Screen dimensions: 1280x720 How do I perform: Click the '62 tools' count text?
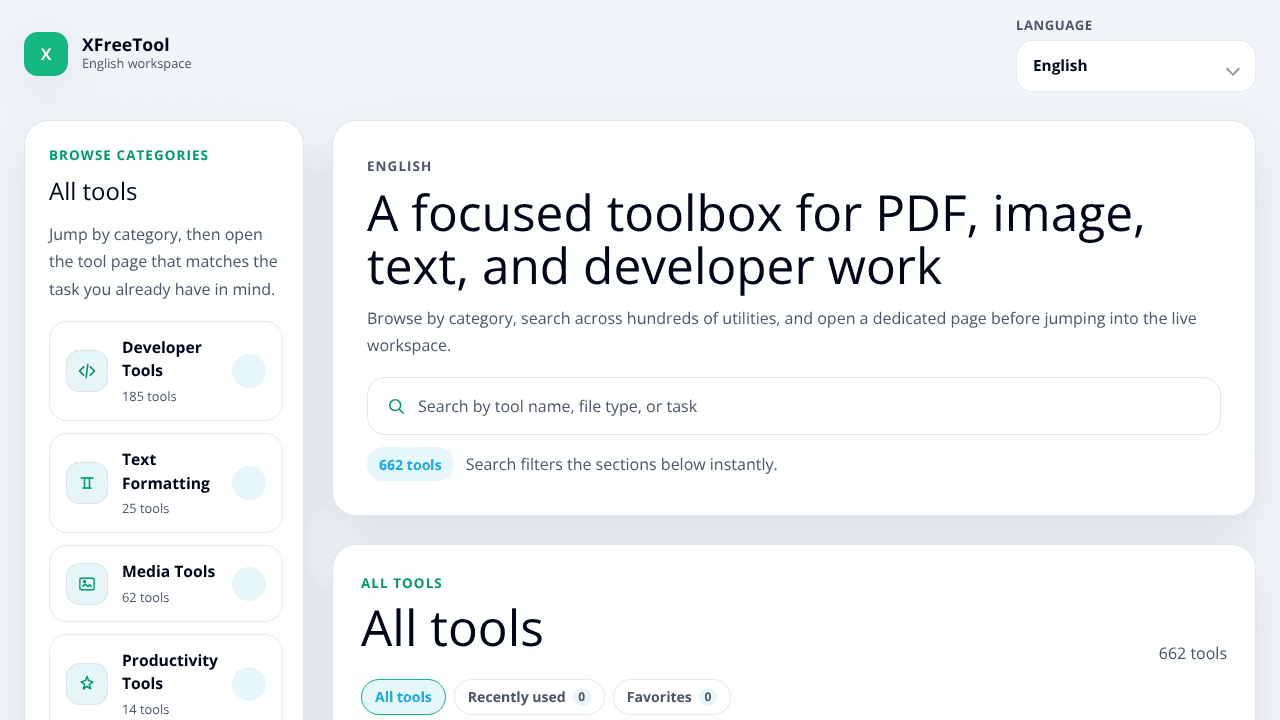pos(146,598)
